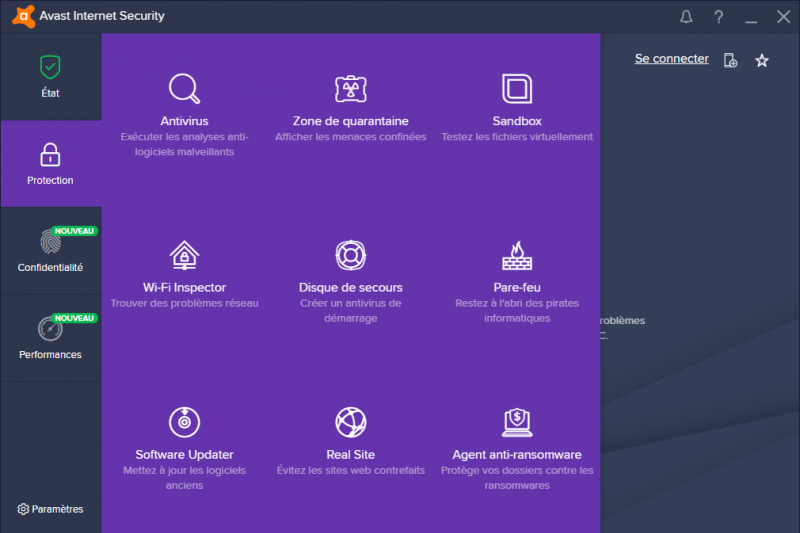Click 'Protège vos dossiers contre les ransomwares' text

(x=517, y=477)
